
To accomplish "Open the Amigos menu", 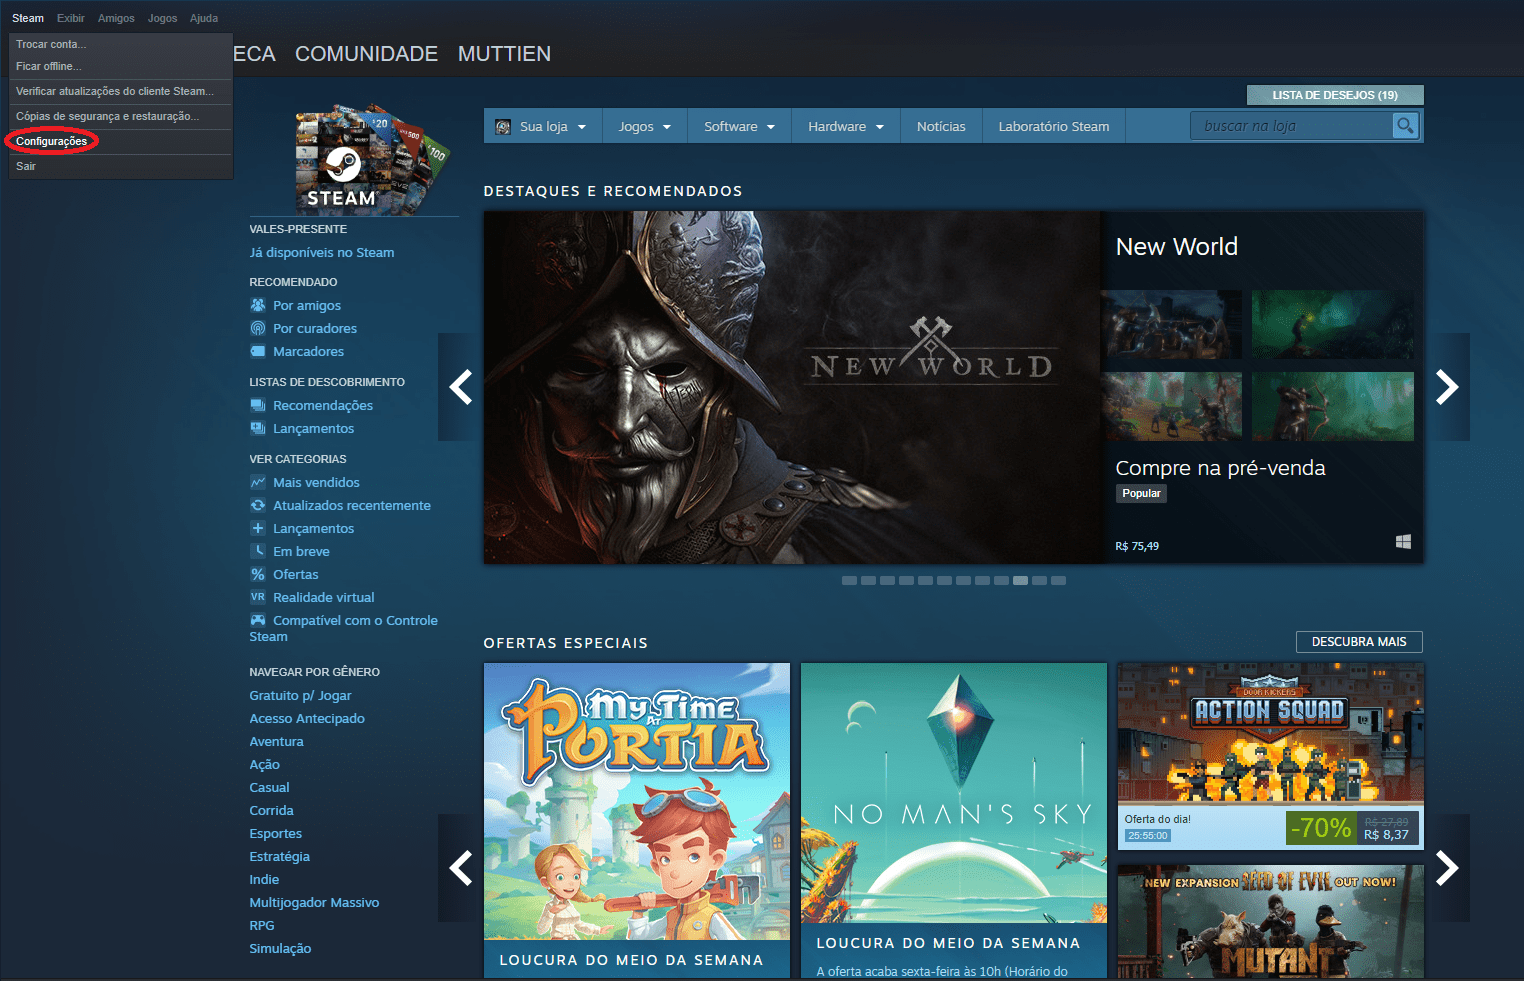I will pos(116,18).
